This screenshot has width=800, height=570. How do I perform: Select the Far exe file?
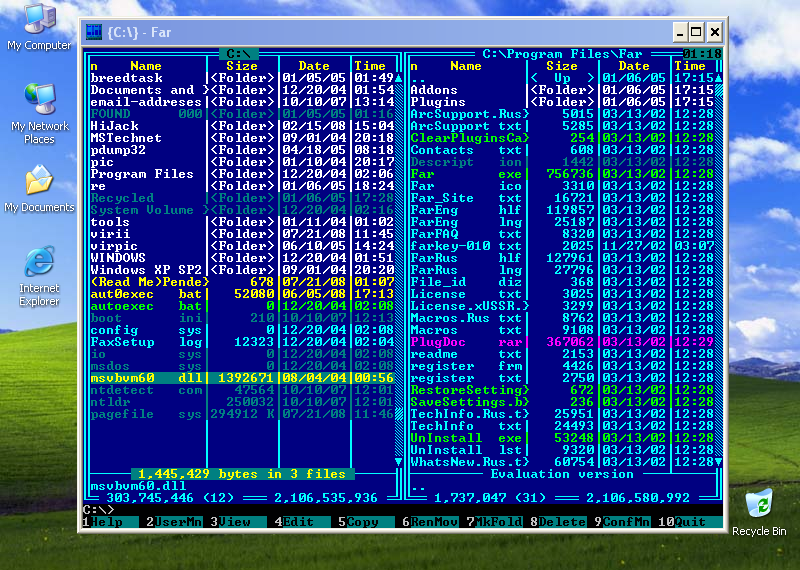(x=562, y=174)
